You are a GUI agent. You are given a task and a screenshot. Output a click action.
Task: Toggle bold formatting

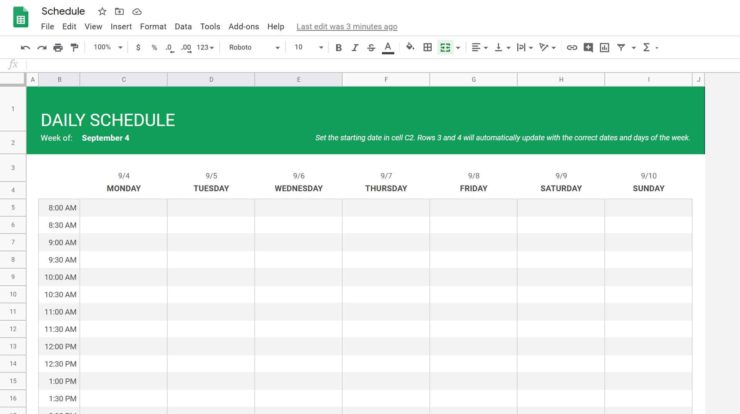pos(338,48)
